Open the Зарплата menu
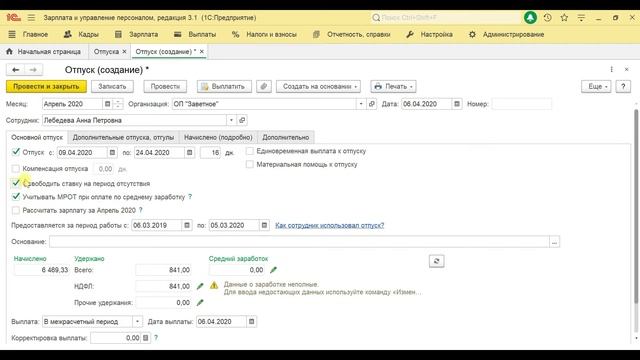The height and width of the screenshot is (360, 640). 136,35
